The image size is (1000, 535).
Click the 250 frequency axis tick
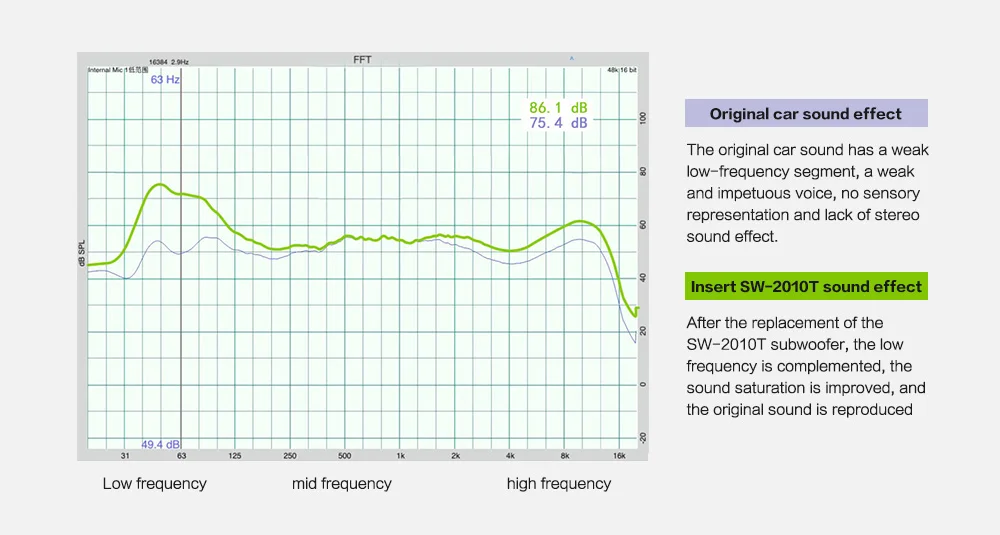[290, 456]
